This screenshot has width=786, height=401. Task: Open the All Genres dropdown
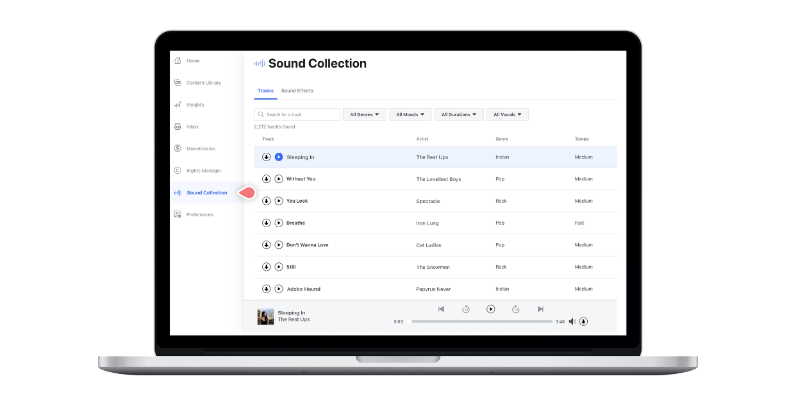(364, 115)
